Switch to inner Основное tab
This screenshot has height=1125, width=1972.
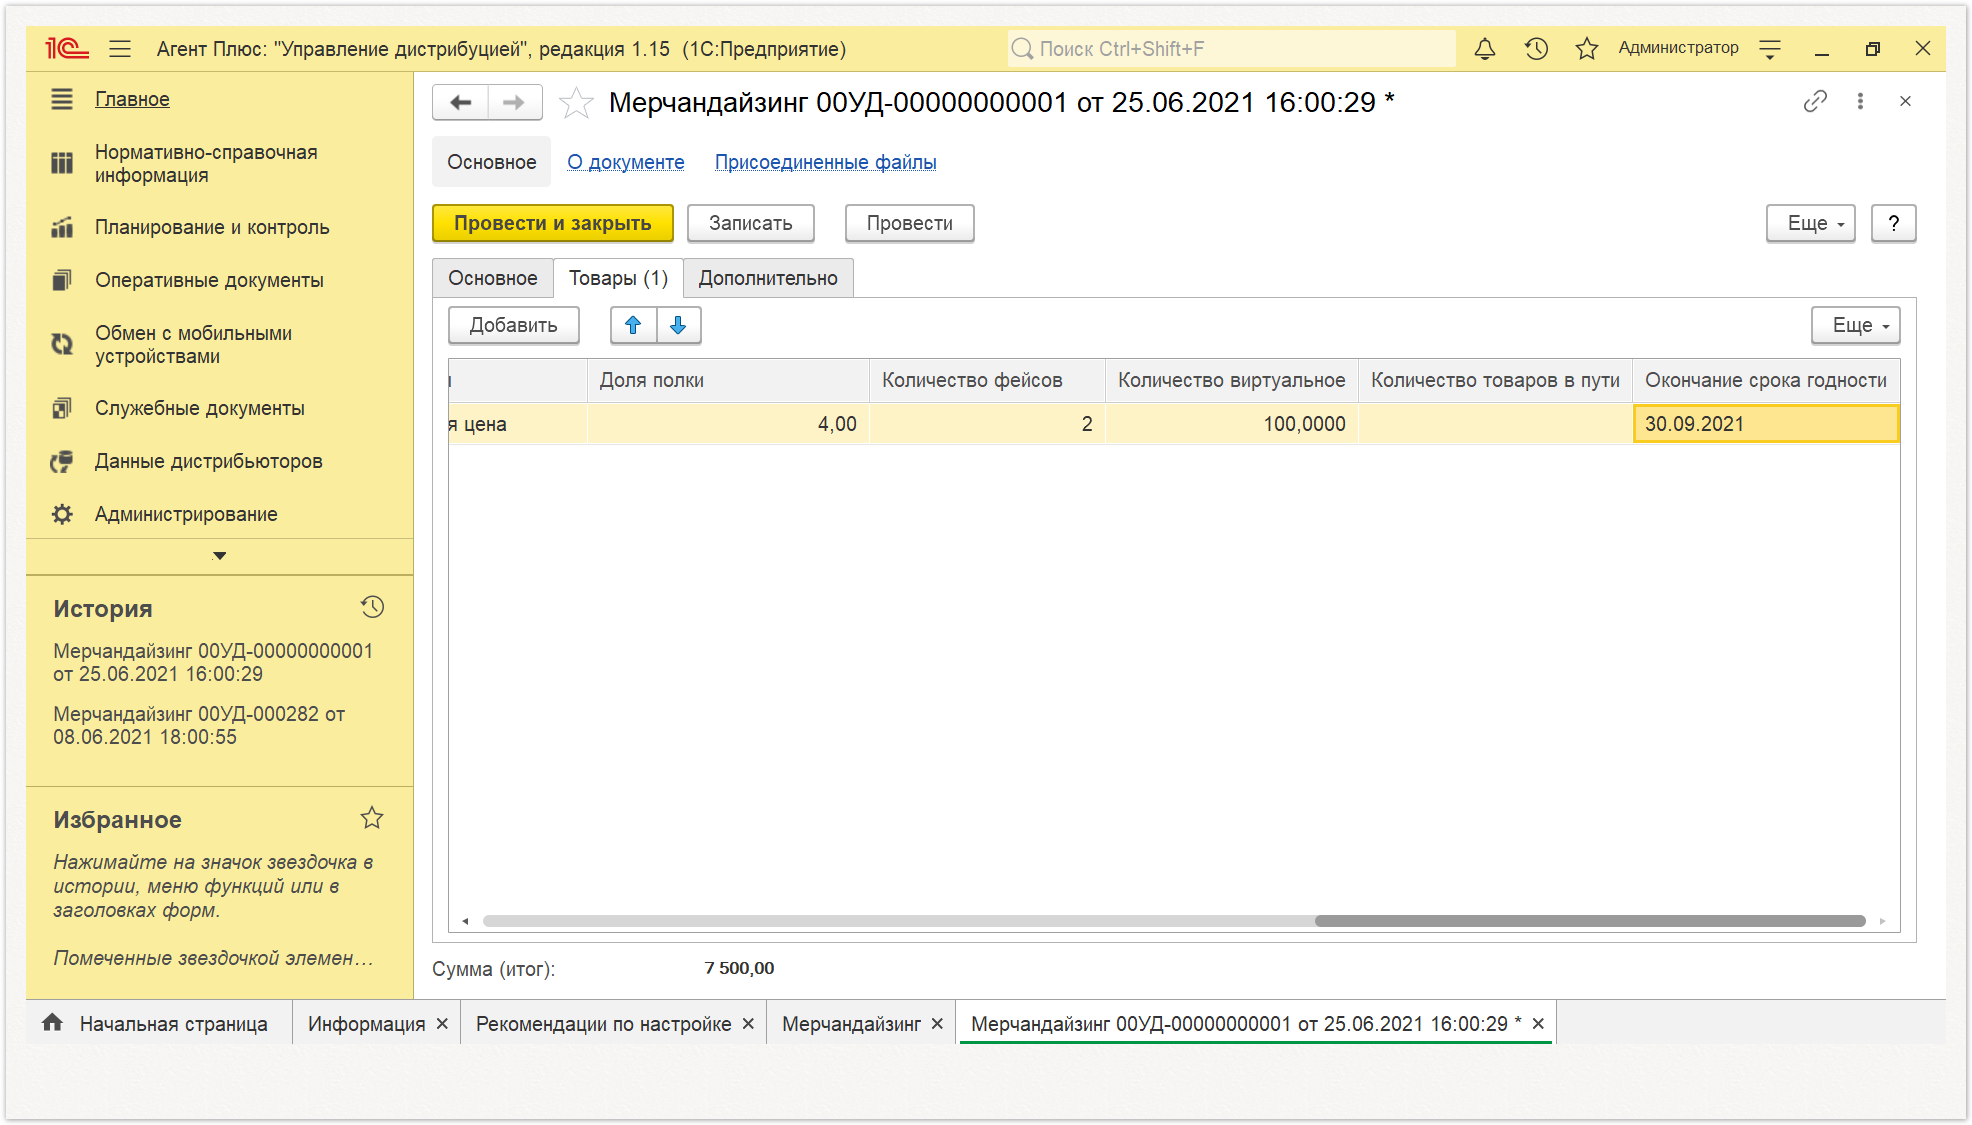pos(493,278)
